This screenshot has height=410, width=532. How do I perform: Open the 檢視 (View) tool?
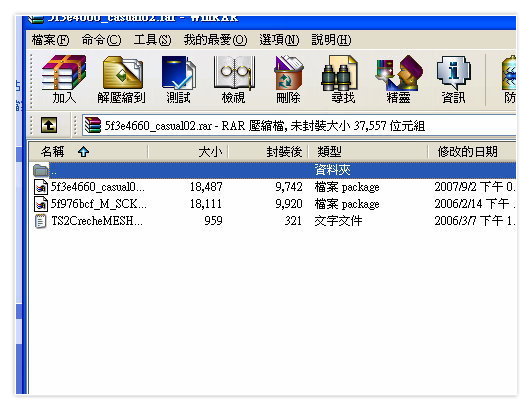(233, 79)
